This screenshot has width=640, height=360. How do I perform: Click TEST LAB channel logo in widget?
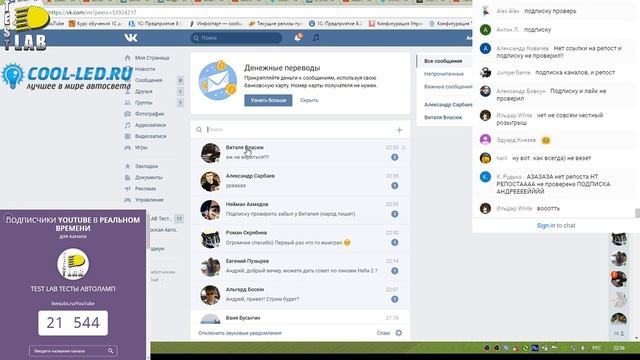tap(73, 264)
